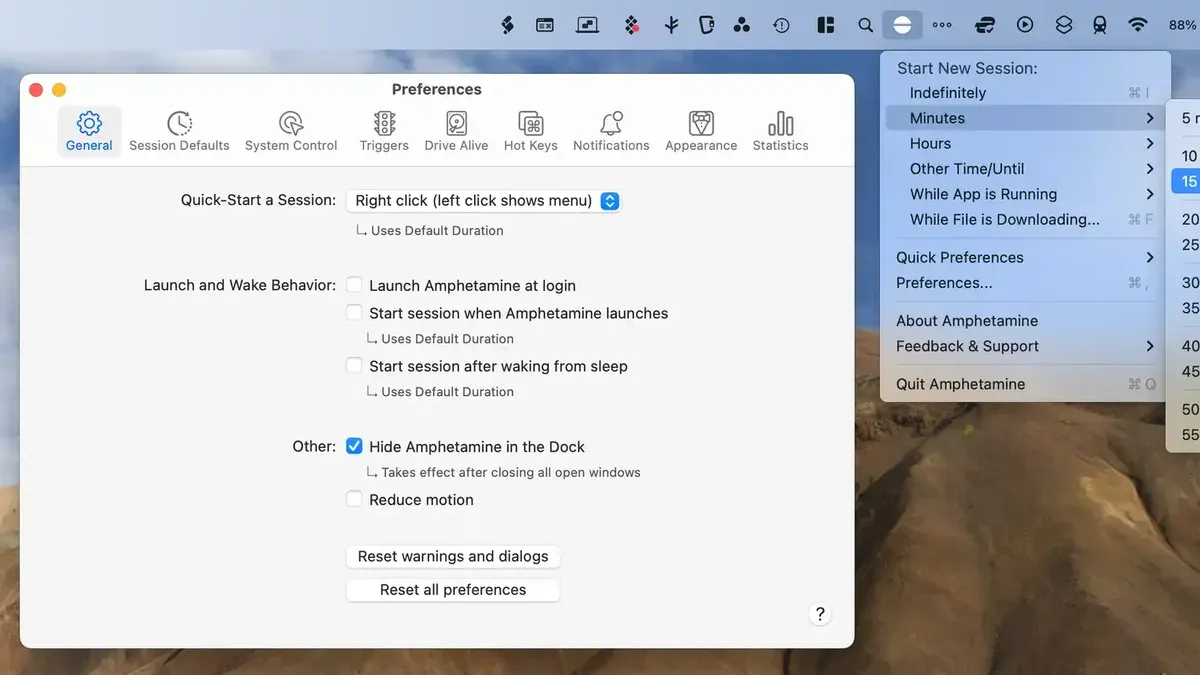Uncheck Hide Amphetamine in the Dock
This screenshot has height=675, width=1200.
click(x=354, y=446)
